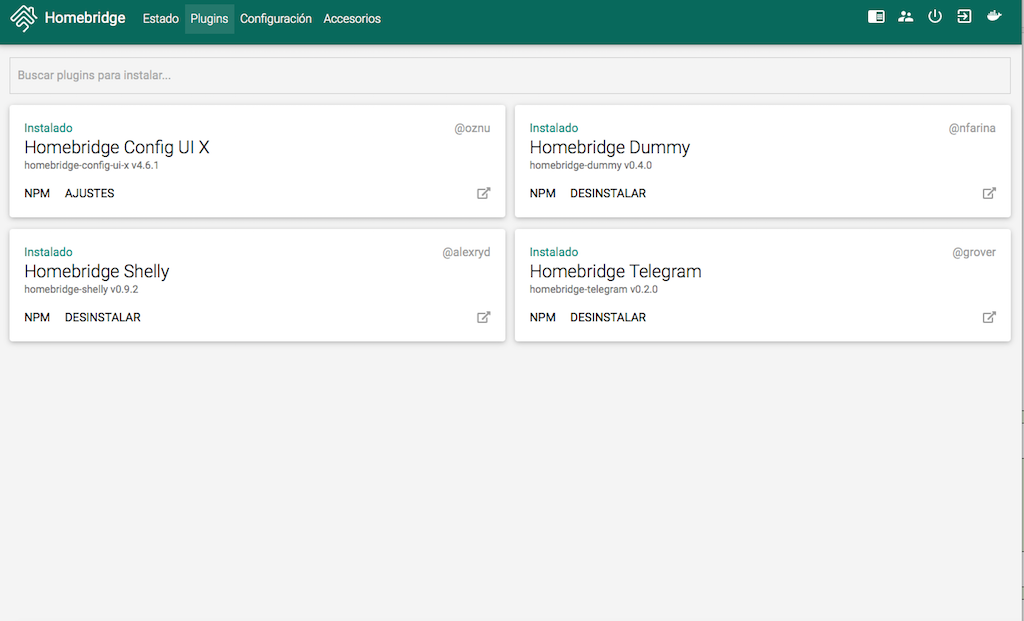Open the Docker whale settings icon
Image resolution: width=1024 pixels, height=621 pixels.
pos(994,17)
